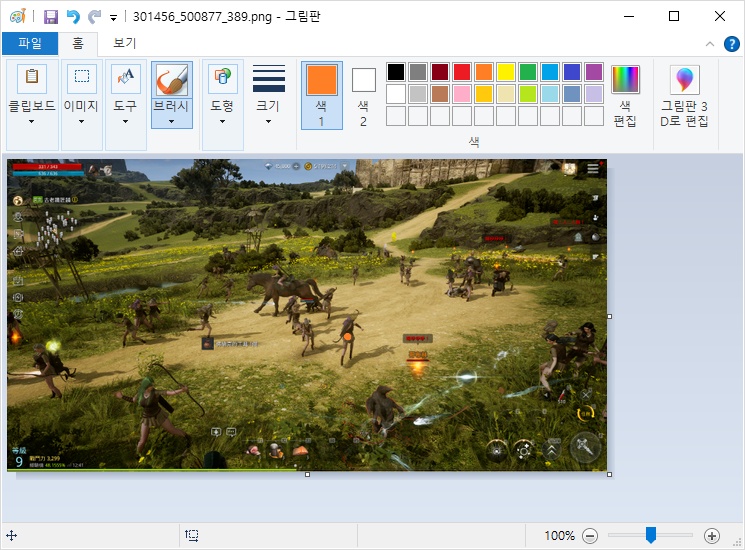Switch to the 홈 tab
This screenshot has height=550, width=745.
coord(78,43)
